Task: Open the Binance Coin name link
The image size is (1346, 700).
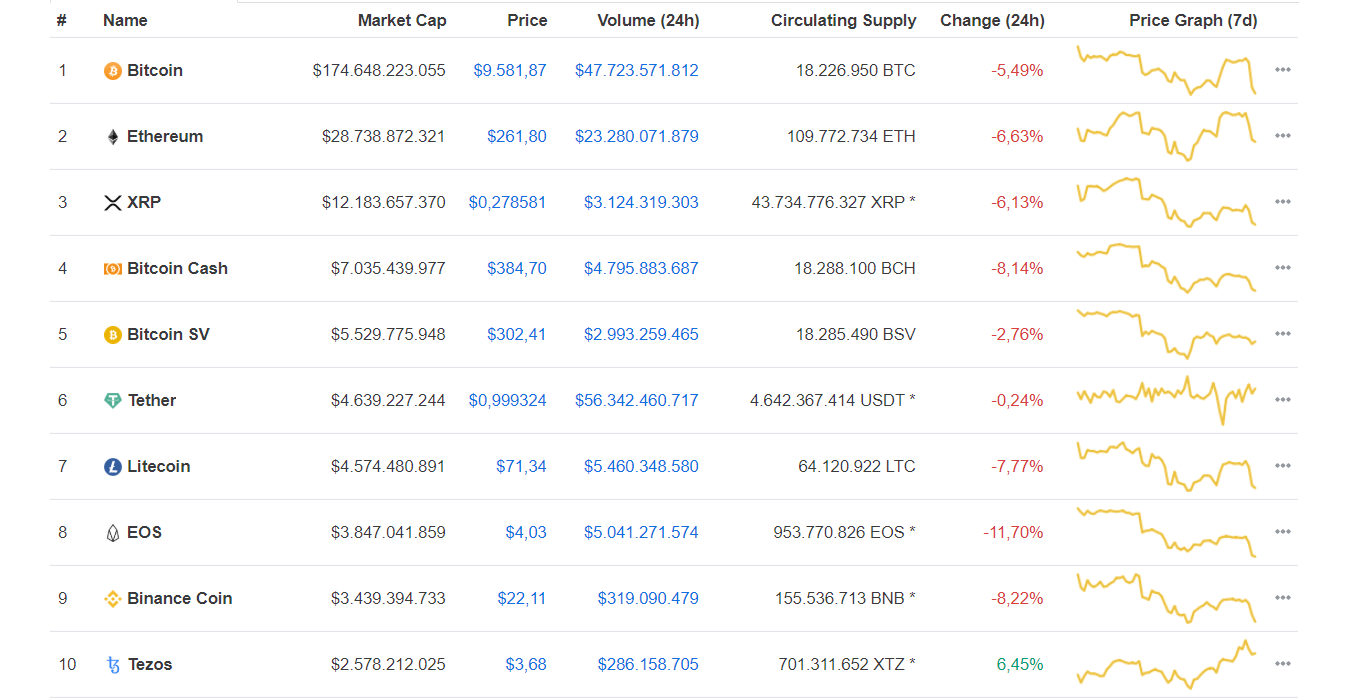Action: pos(180,598)
